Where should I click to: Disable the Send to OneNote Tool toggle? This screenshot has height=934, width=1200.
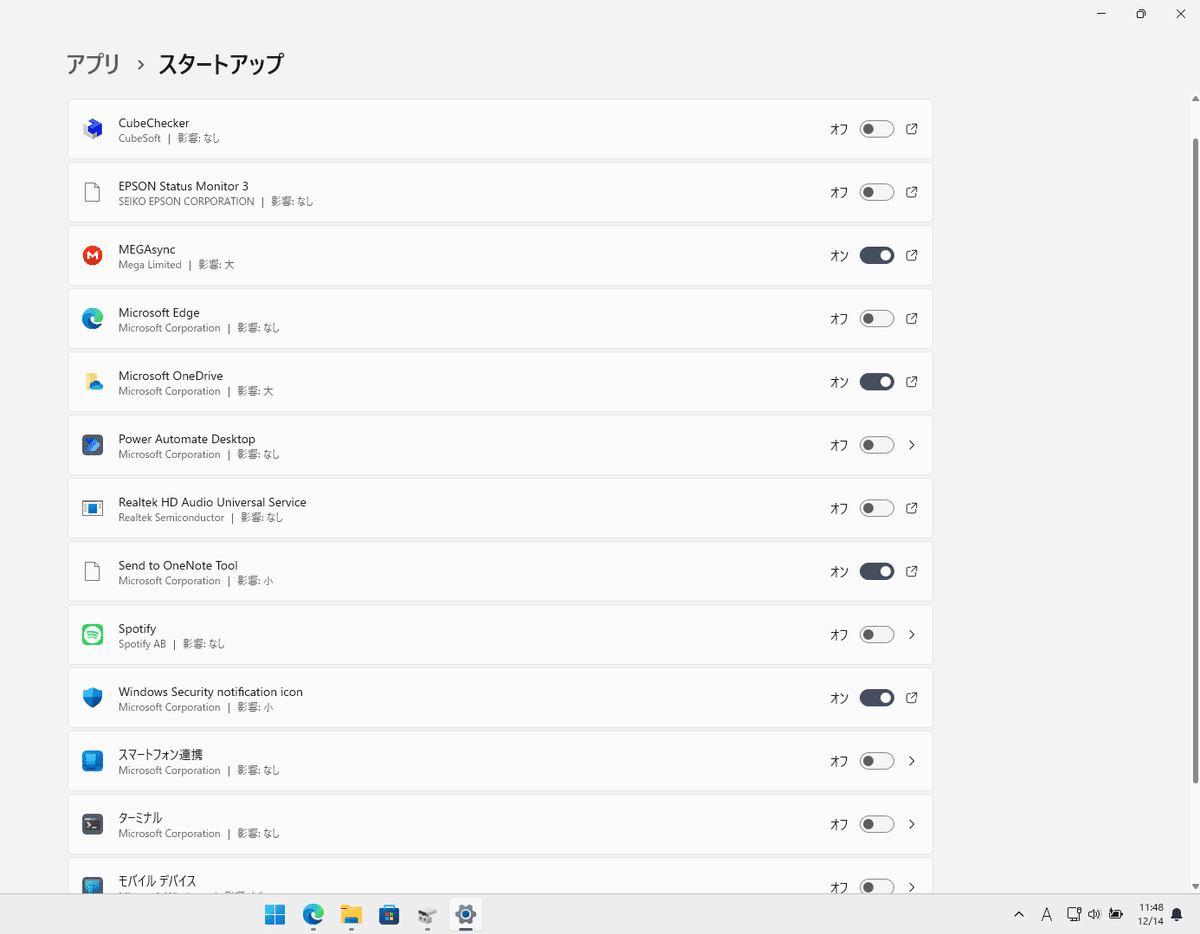pos(876,571)
